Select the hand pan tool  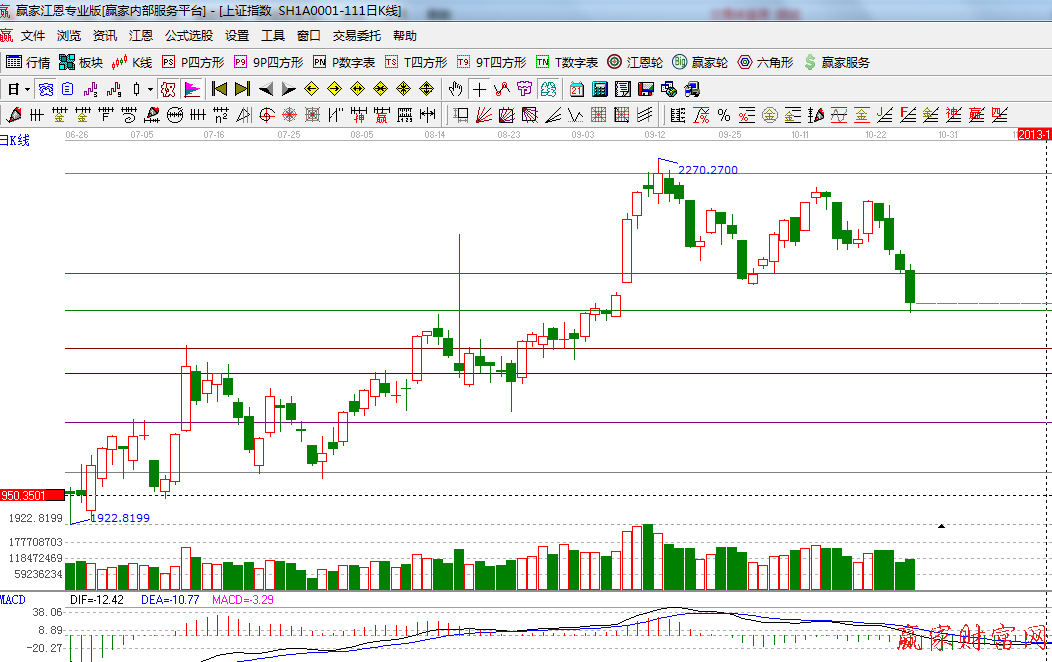(457, 89)
